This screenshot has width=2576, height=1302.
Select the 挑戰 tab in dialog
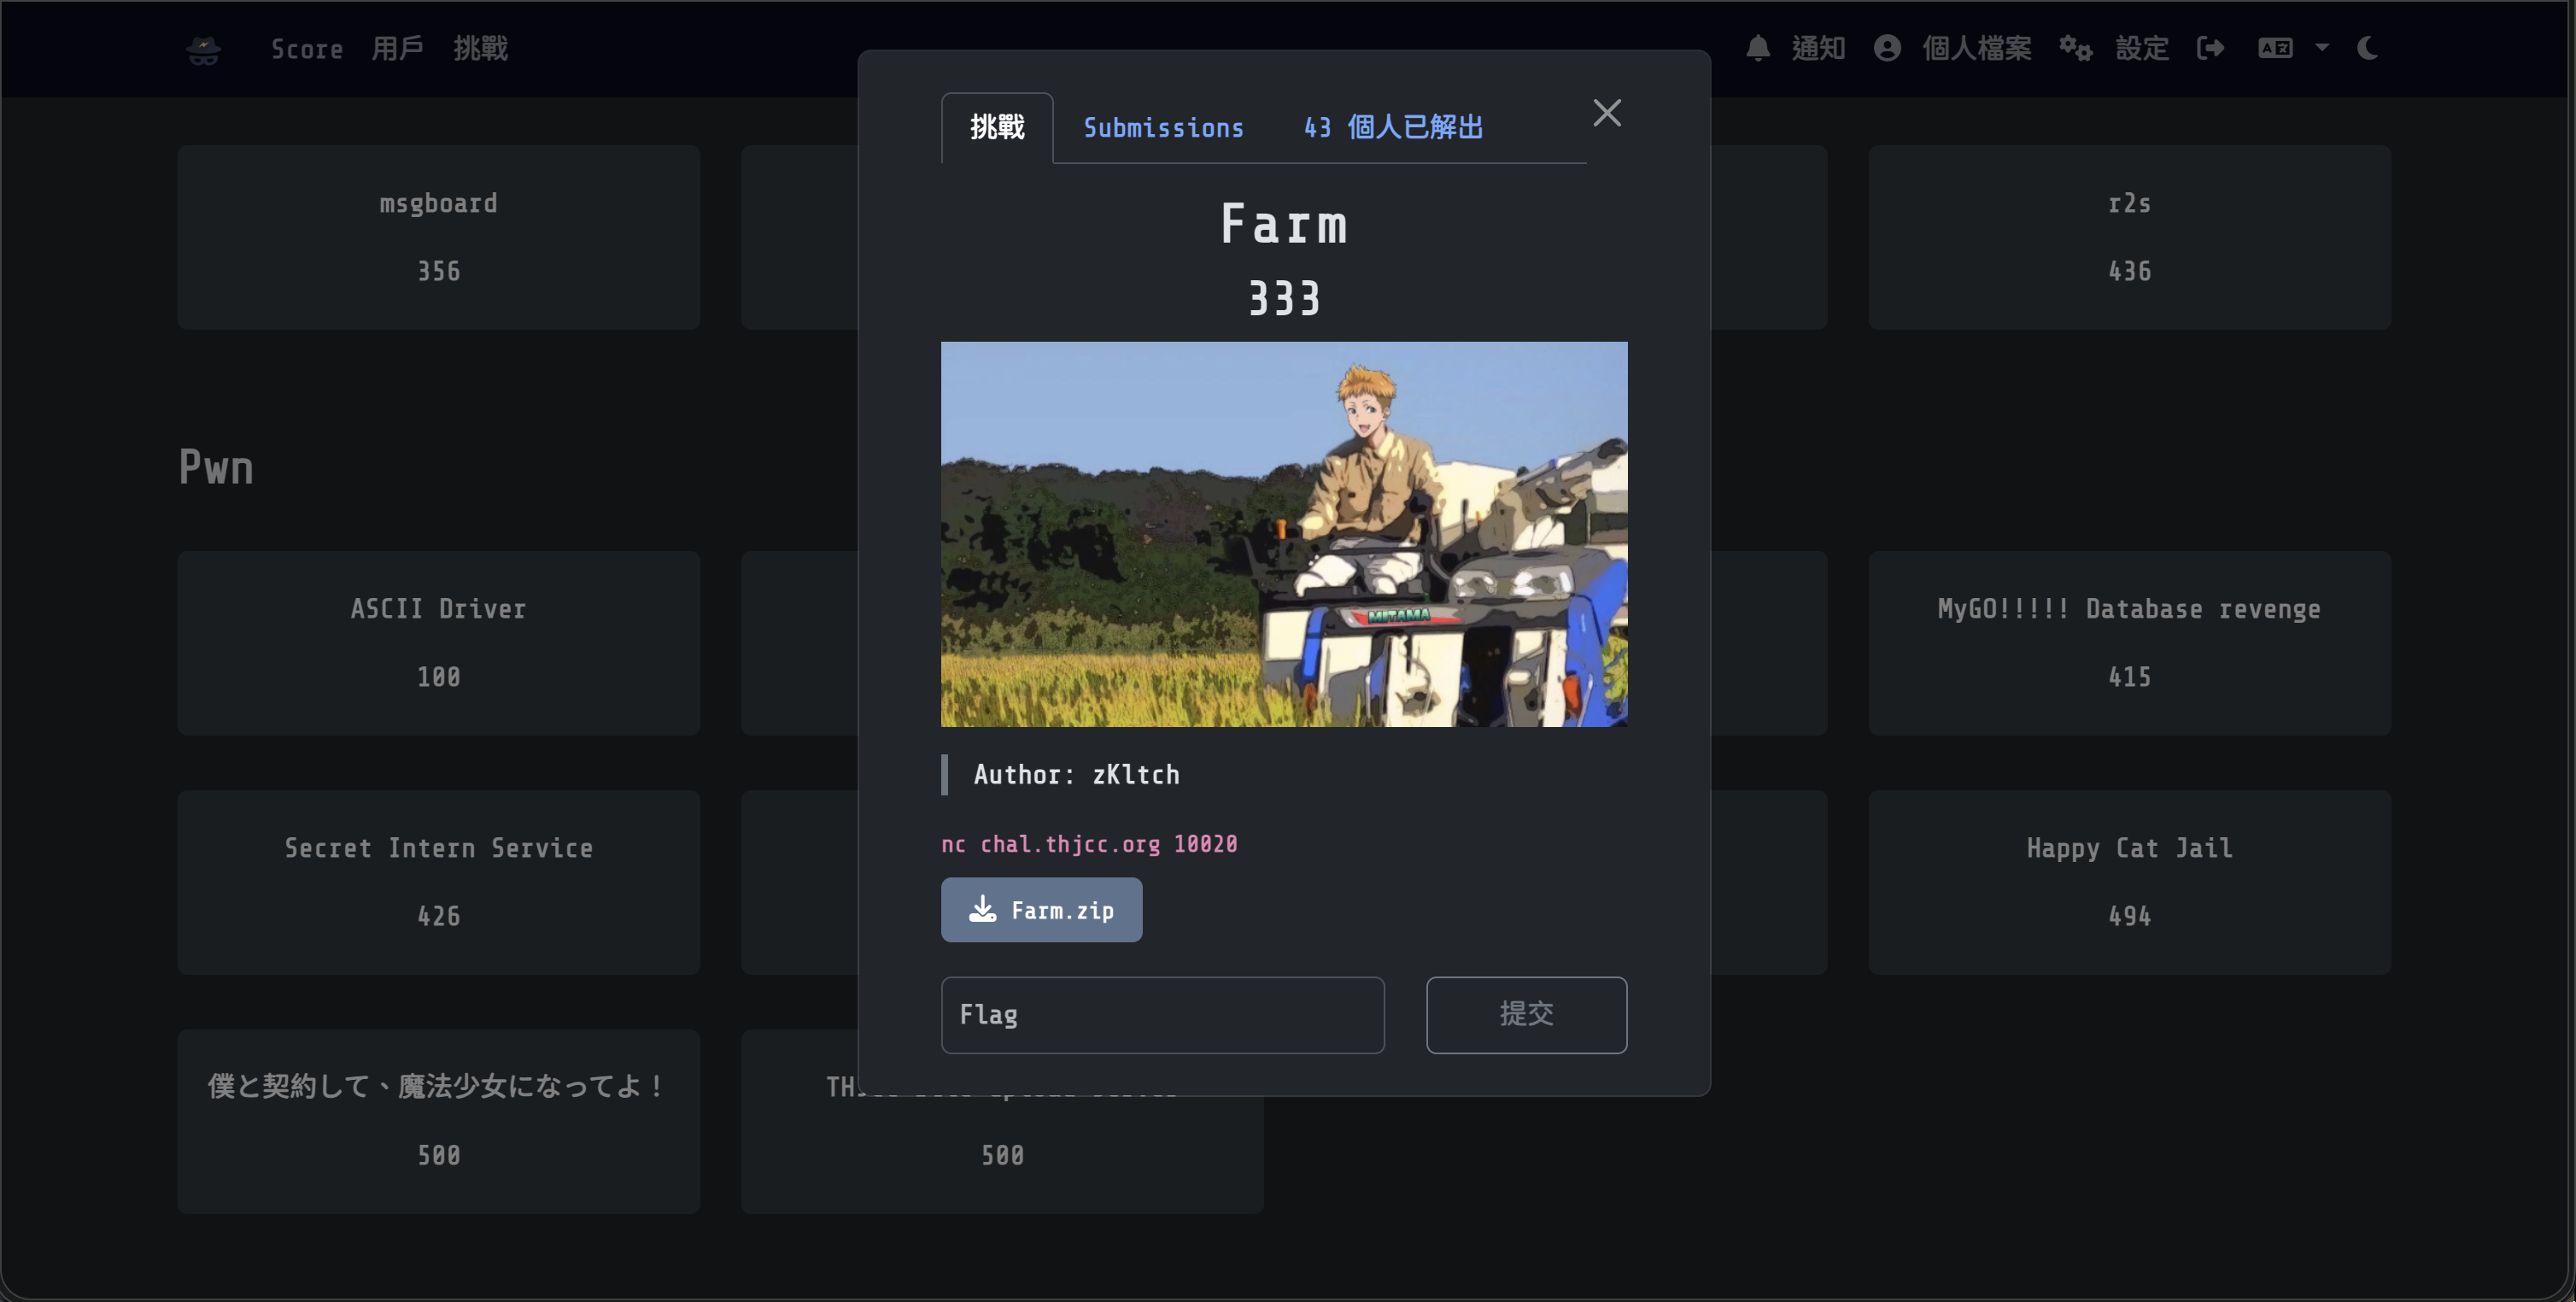coord(997,128)
